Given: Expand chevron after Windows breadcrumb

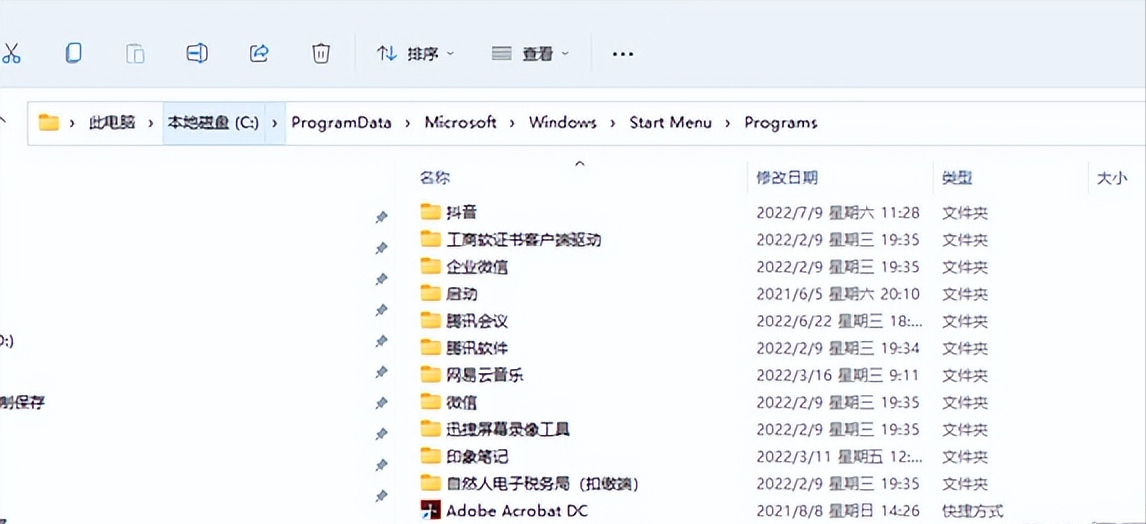Looking at the screenshot, I should [613, 123].
